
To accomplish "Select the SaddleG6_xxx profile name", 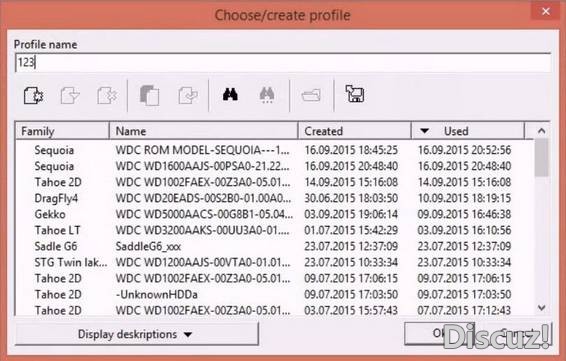I will click(x=148, y=246).
